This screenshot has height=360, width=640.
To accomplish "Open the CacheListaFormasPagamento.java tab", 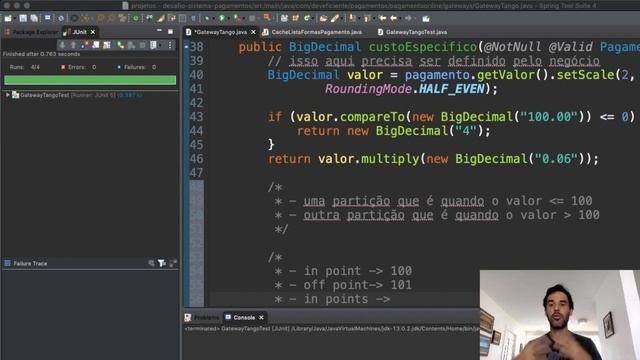I will coord(312,32).
